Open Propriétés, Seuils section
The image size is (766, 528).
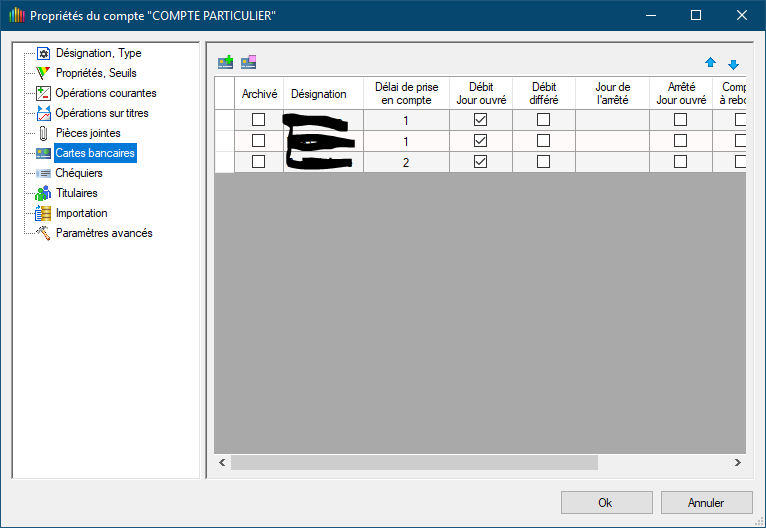(x=96, y=73)
